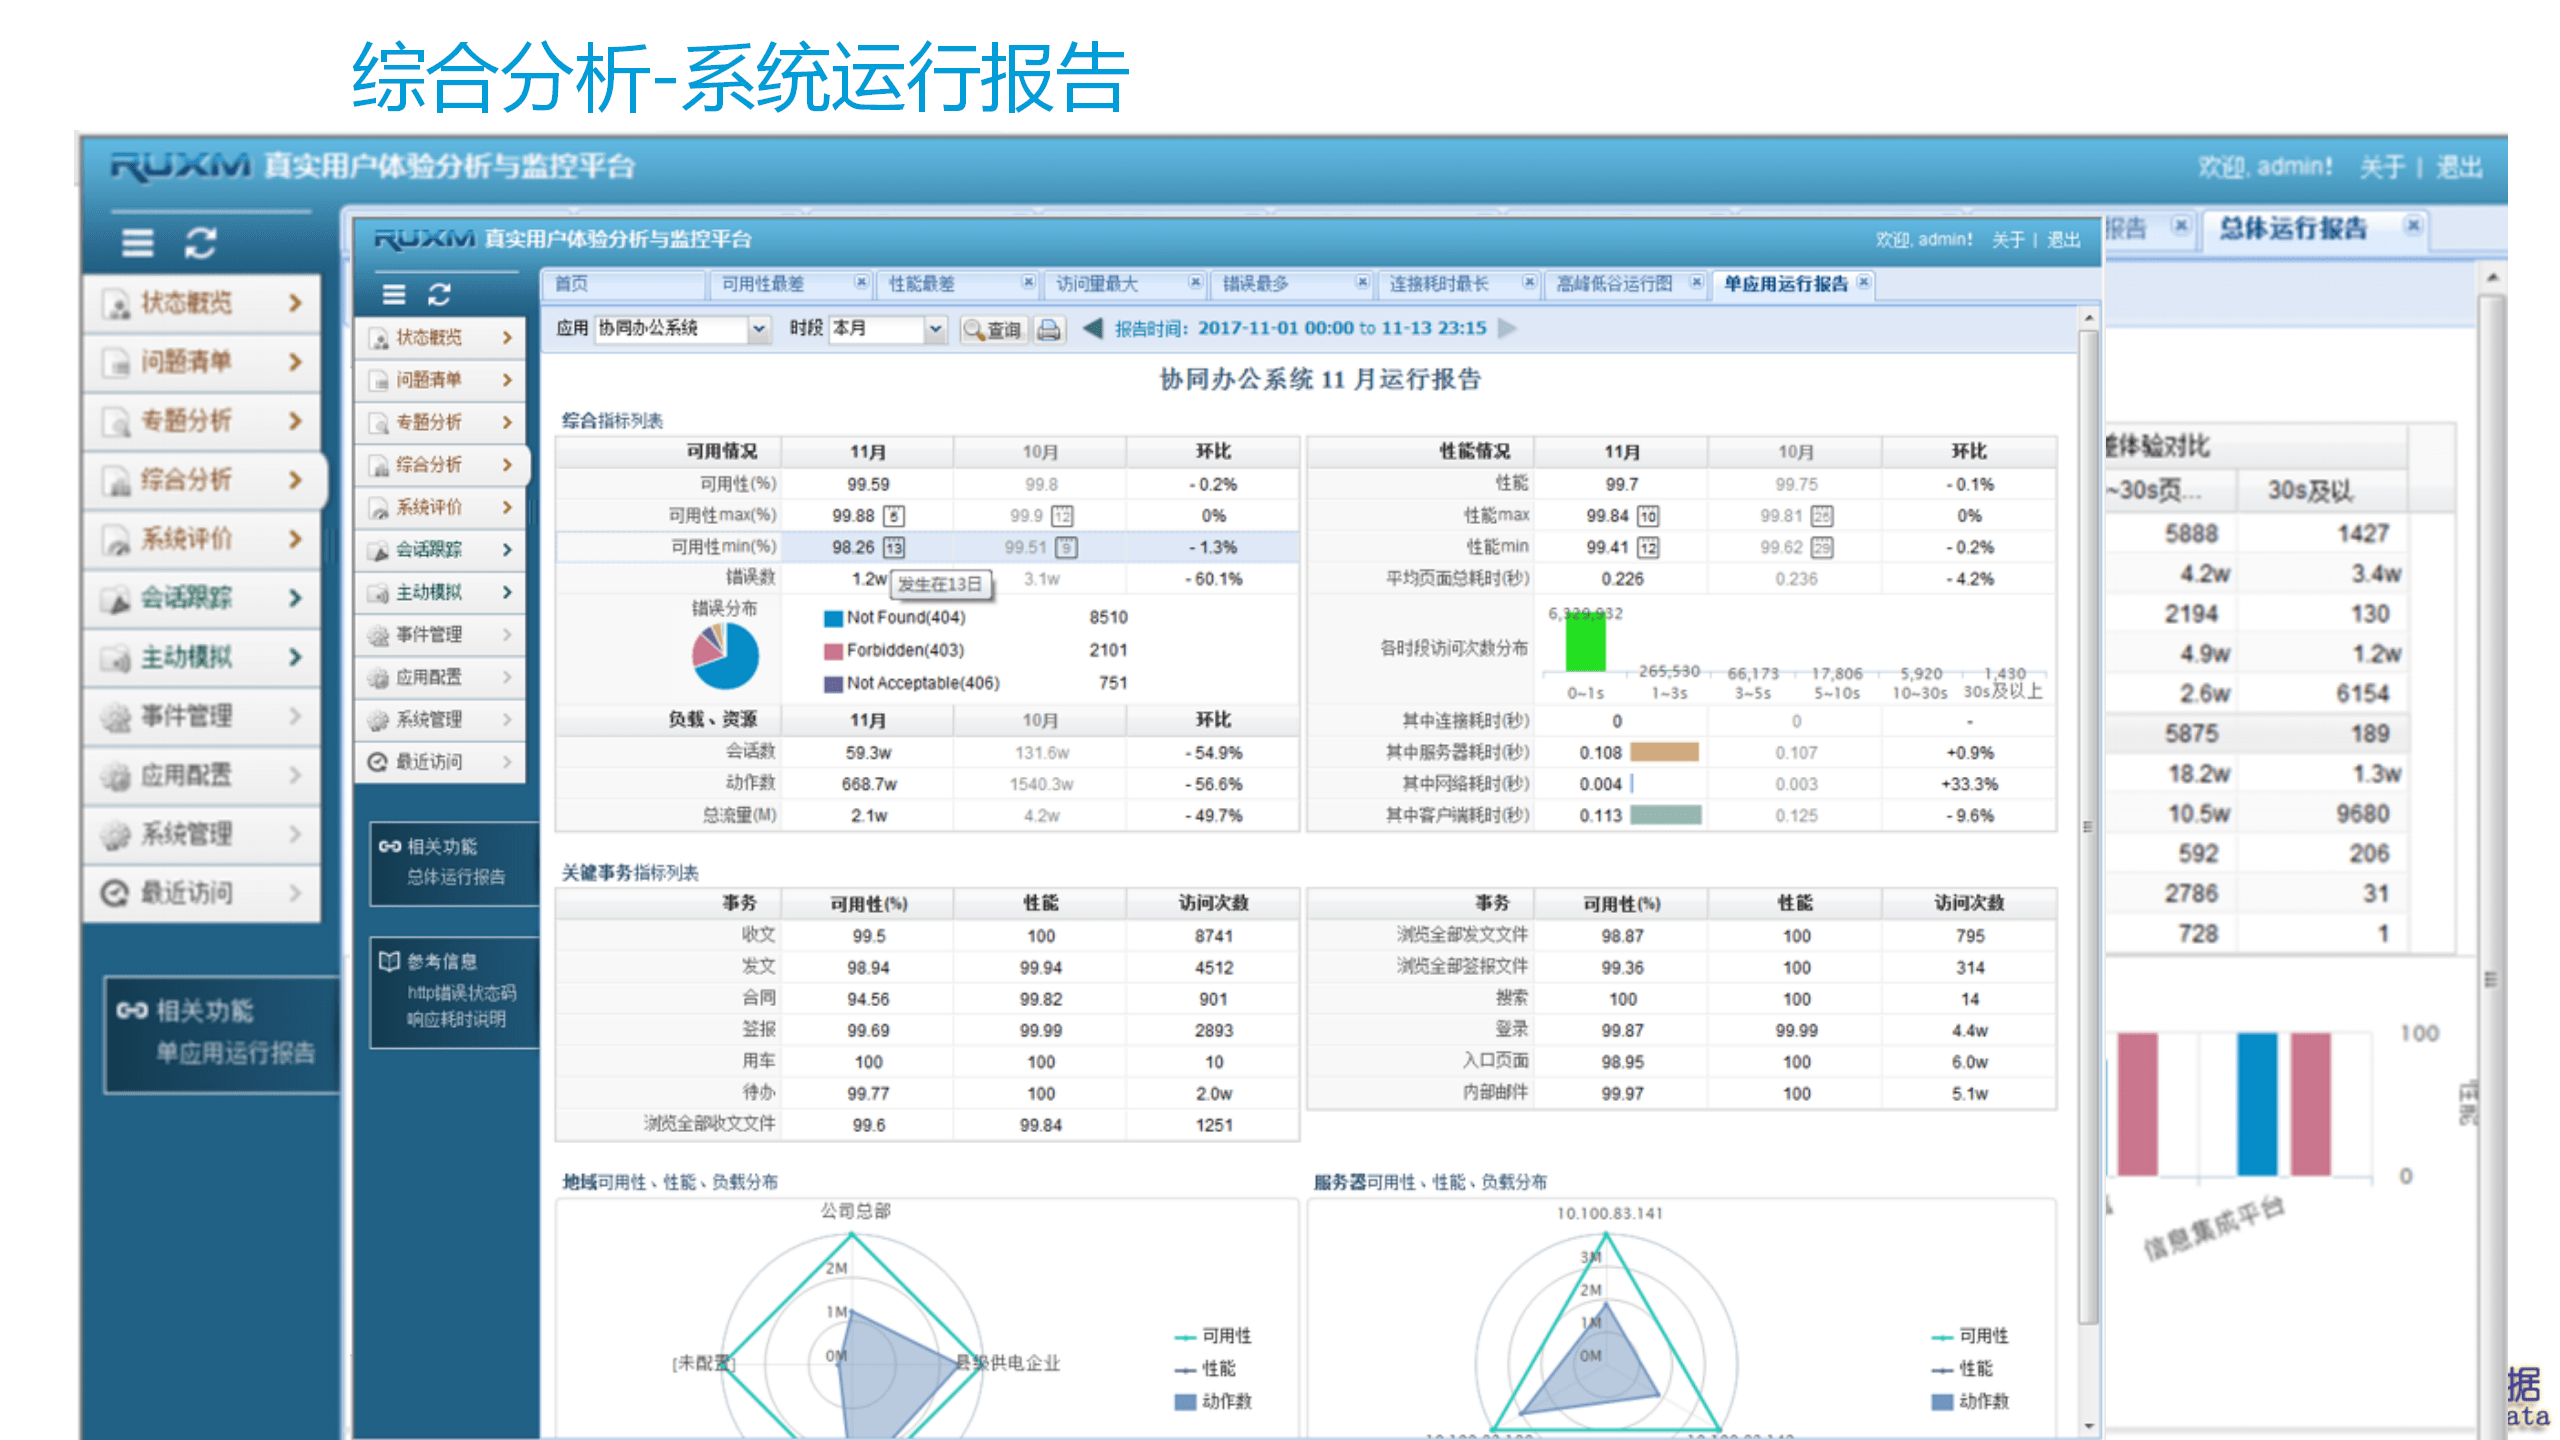
Task: Go to next report period arrow
Action: coord(1508,328)
